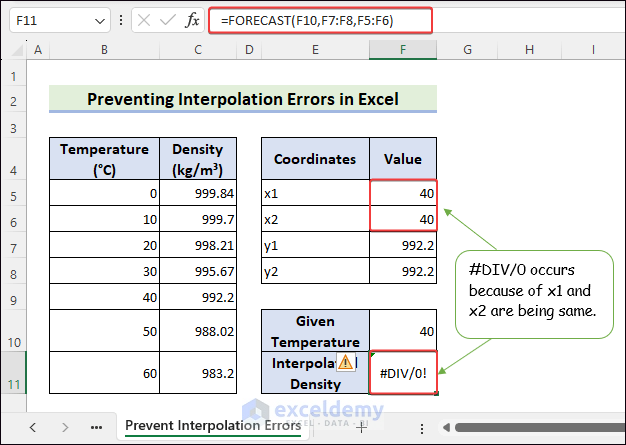This screenshot has height=445, width=626.
Task: Select the y2 value cell 992.2
Action: click(x=403, y=271)
